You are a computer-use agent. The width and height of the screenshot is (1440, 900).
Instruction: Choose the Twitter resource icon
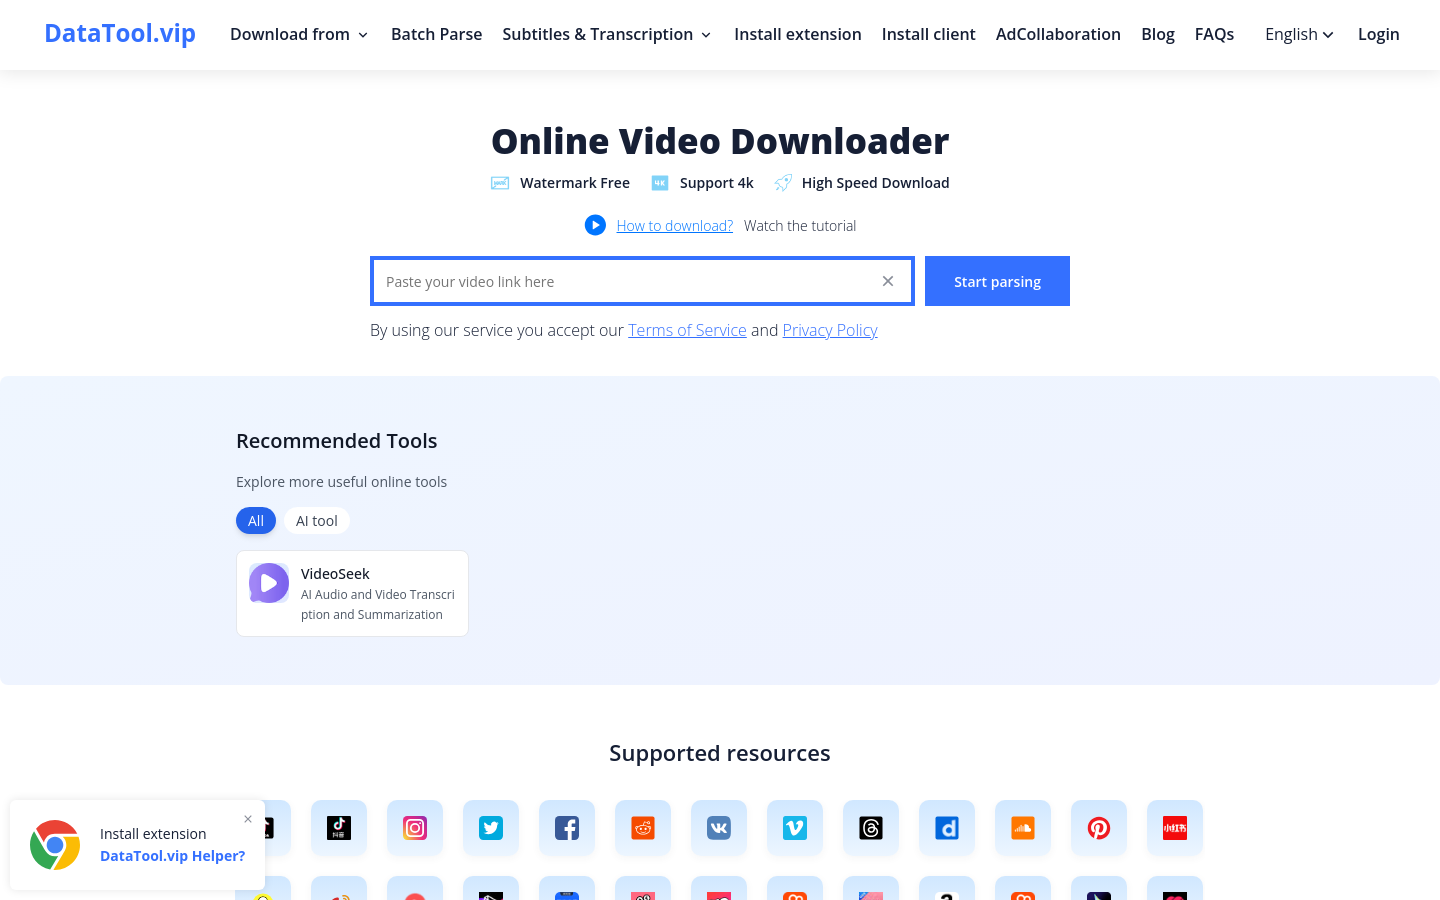click(491, 828)
